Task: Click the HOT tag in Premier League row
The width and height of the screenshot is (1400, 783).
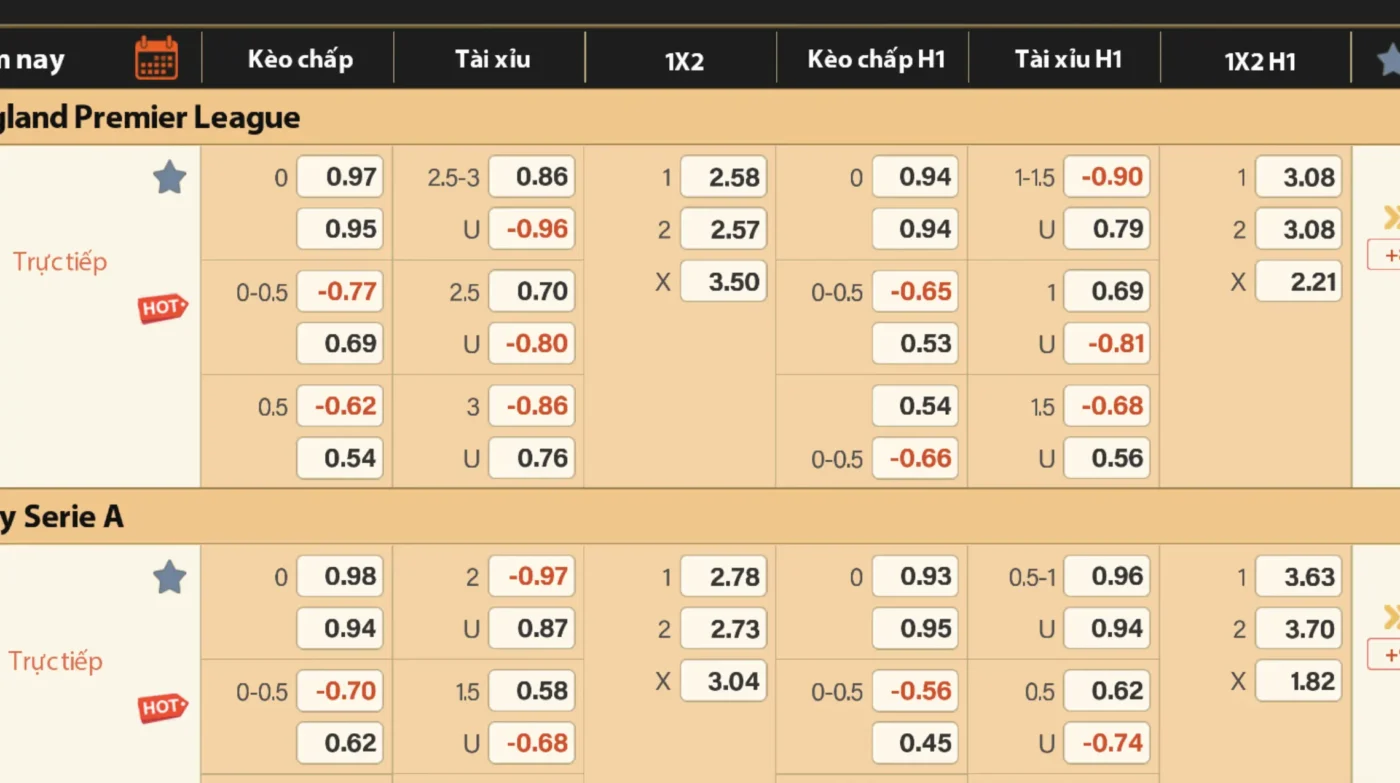Action: click(x=162, y=308)
